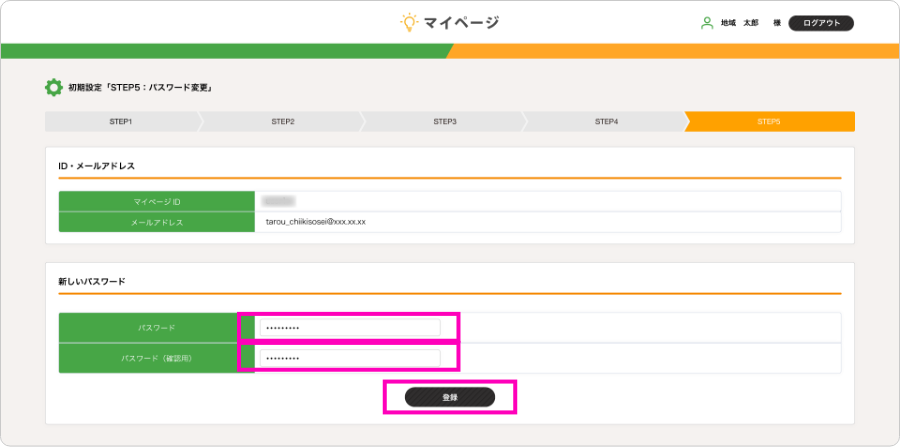
Task: Go to the STEP4 progress step
Action: (607, 122)
